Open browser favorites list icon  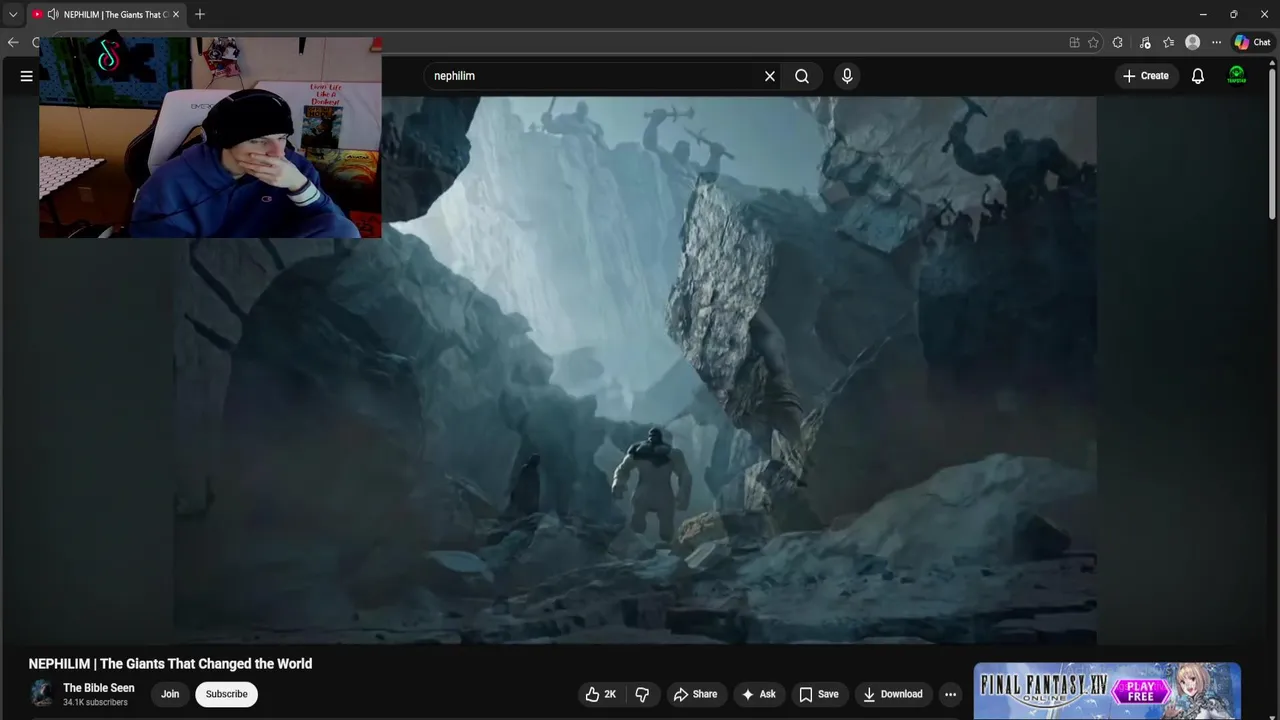1168,42
